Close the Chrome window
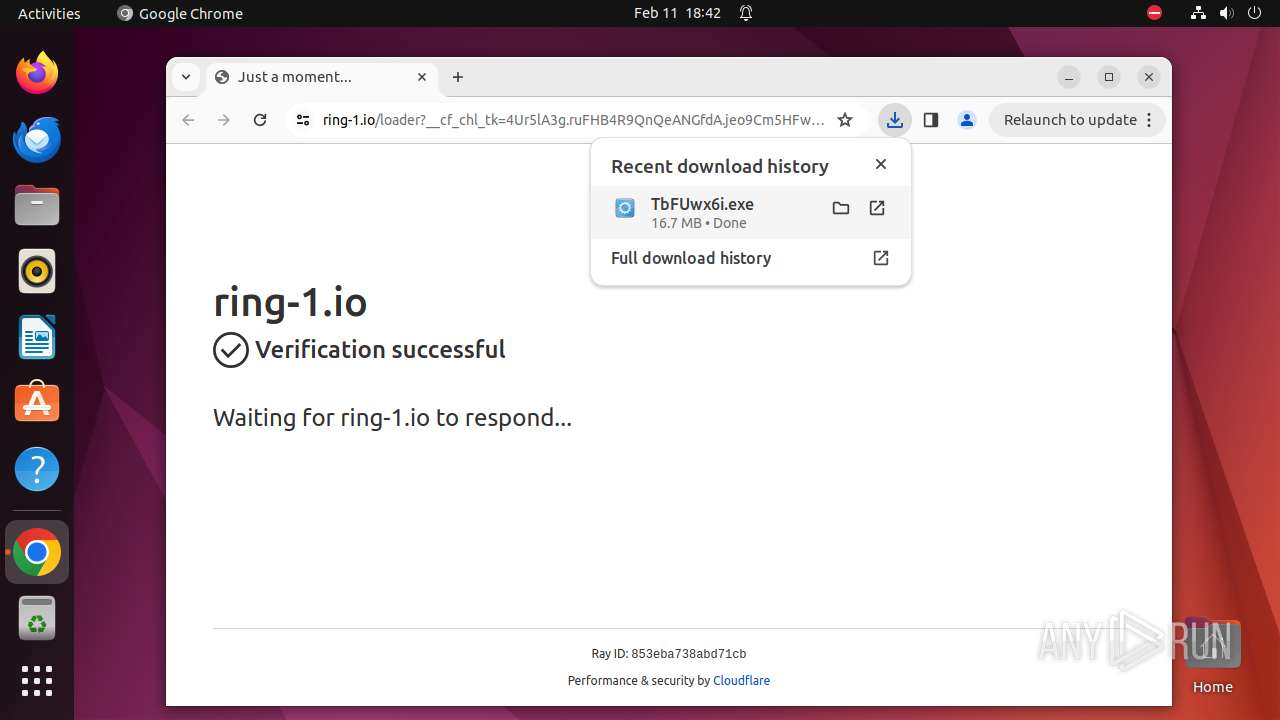This screenshot has height=720, width=1280. [x=1149, y=77]
